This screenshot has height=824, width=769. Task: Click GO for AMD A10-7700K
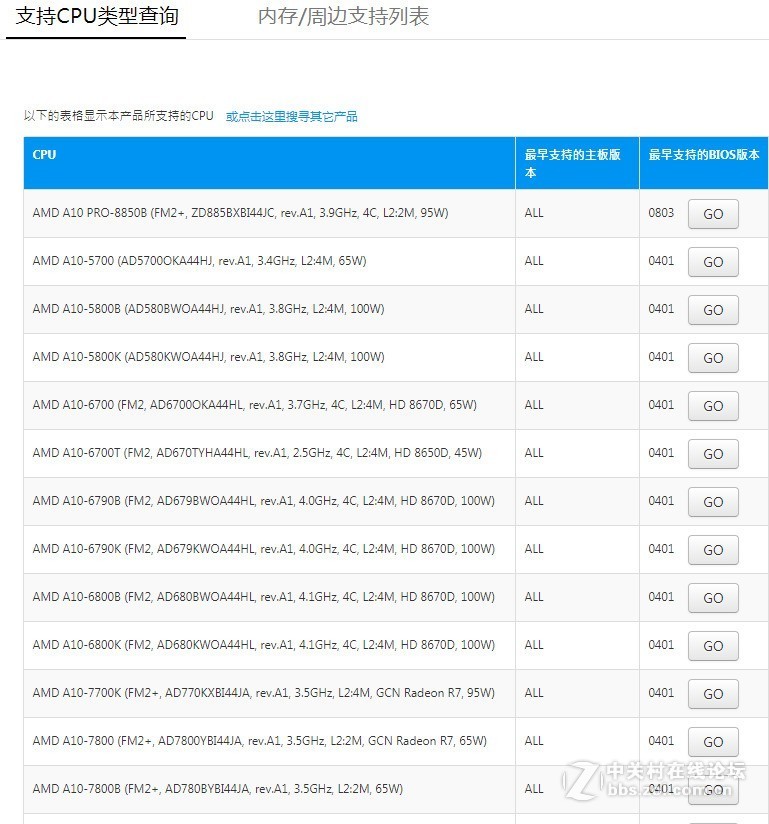(713, 694)
